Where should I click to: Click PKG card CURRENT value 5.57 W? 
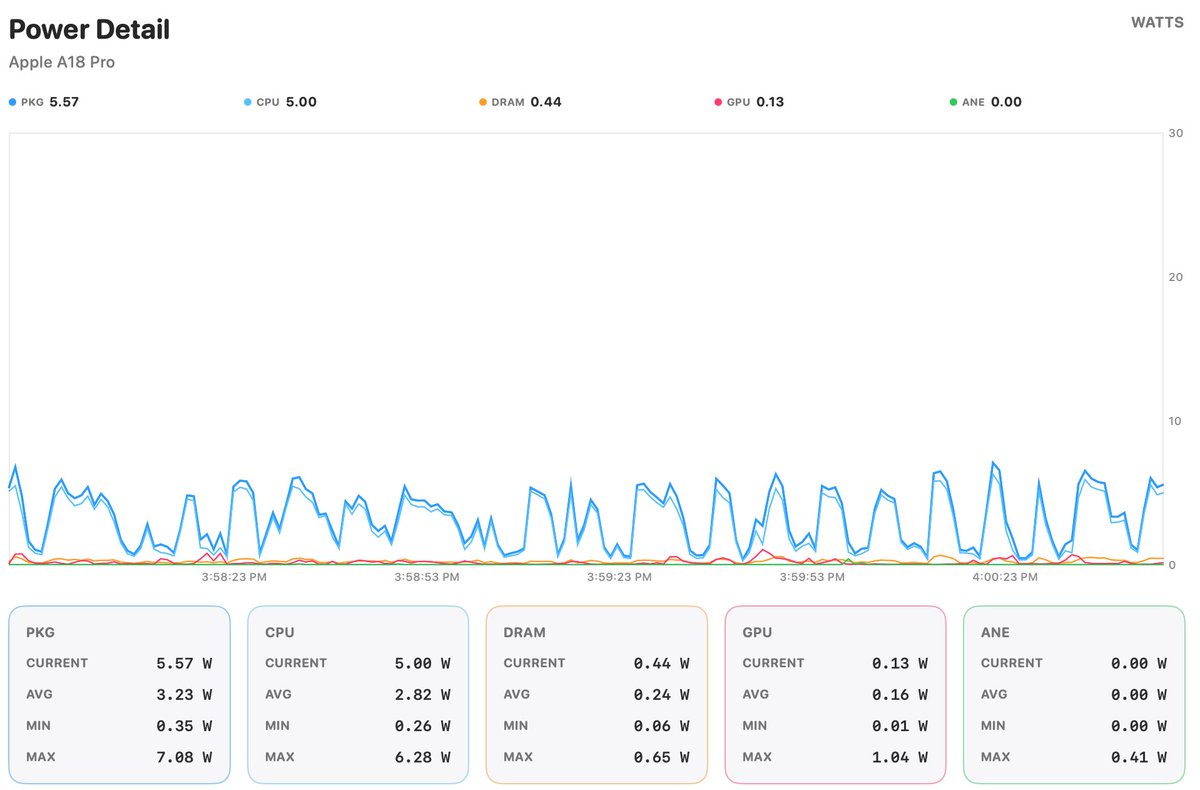point(184,663)
